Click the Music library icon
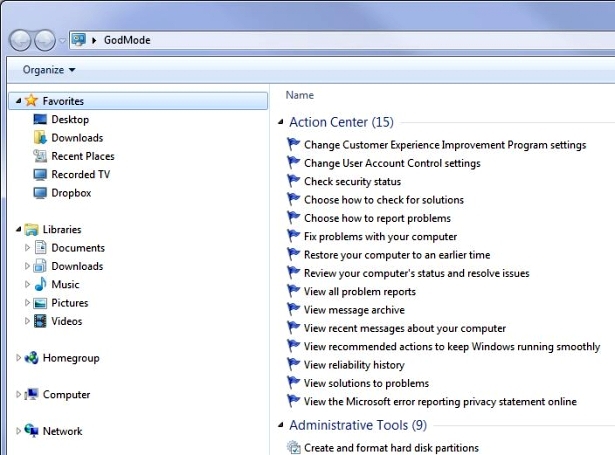Image resolution: width=615 pixels, height=455 pixels. pos(41,285)
